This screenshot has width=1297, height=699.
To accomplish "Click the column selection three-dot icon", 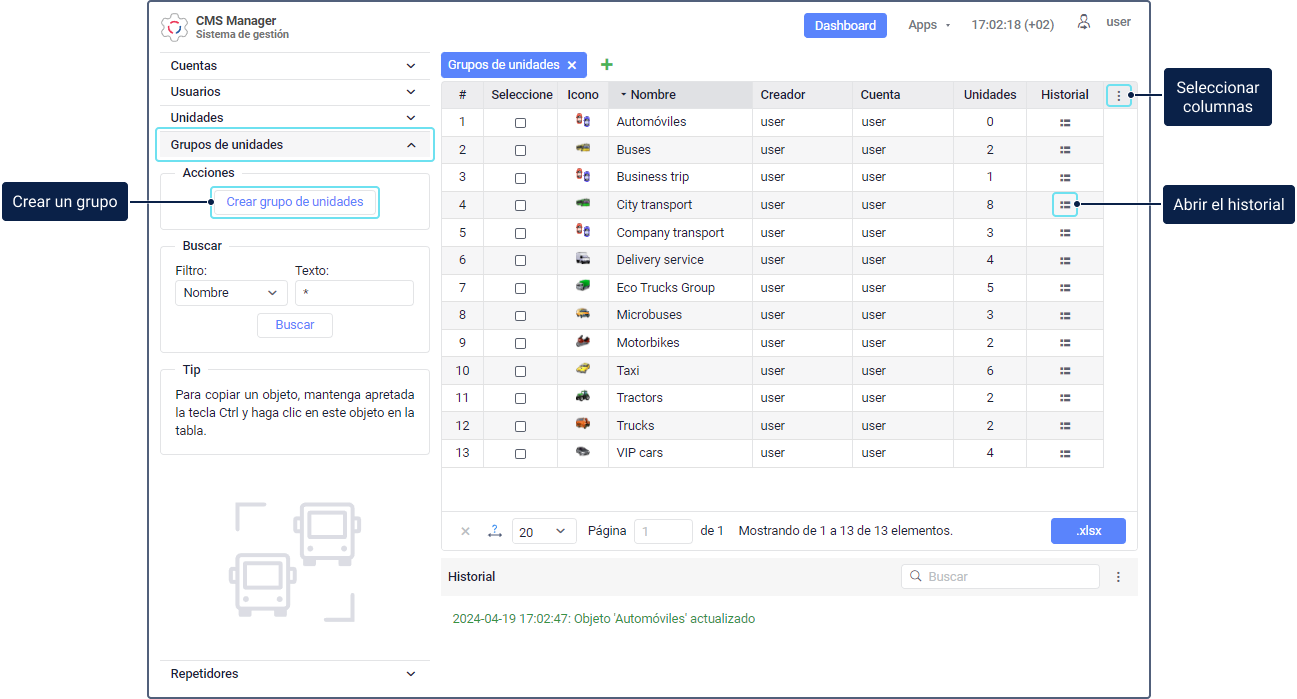I will 1119,96.
